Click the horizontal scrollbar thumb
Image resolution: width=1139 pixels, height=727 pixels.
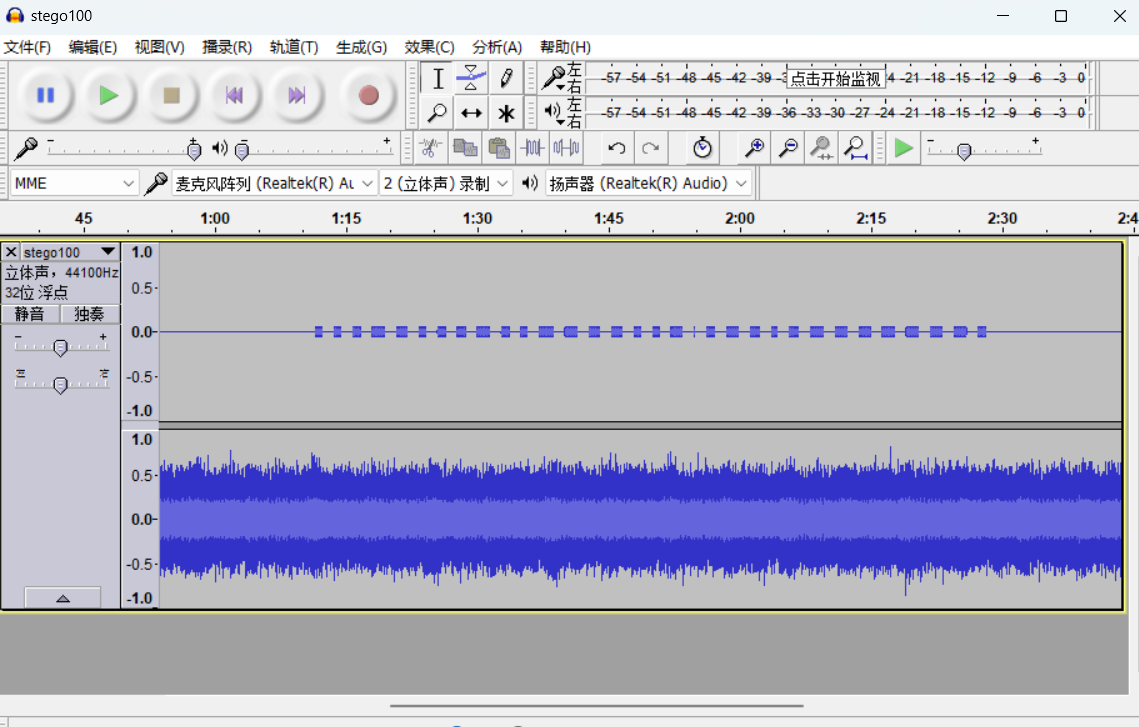596,705
